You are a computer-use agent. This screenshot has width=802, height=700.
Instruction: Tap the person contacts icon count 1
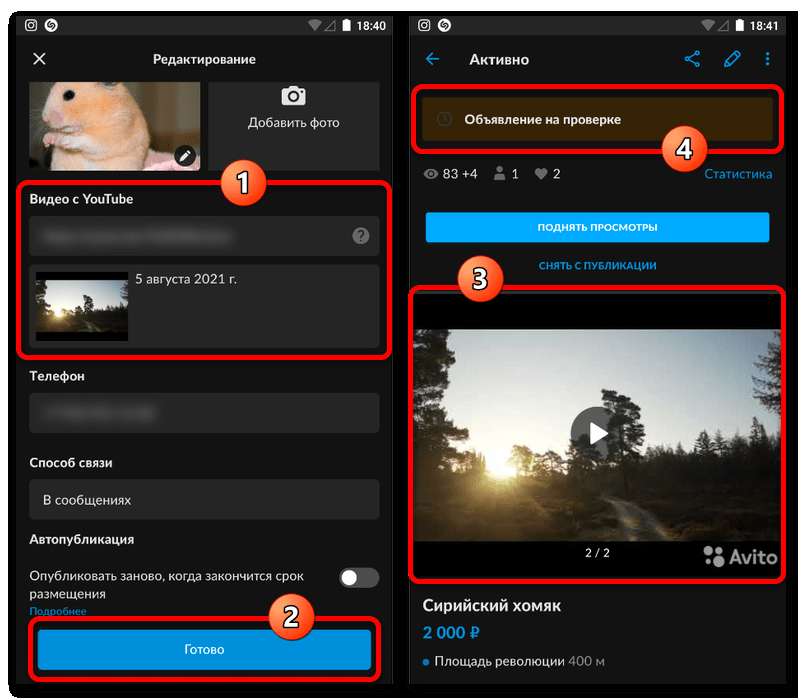click(499, 174)
